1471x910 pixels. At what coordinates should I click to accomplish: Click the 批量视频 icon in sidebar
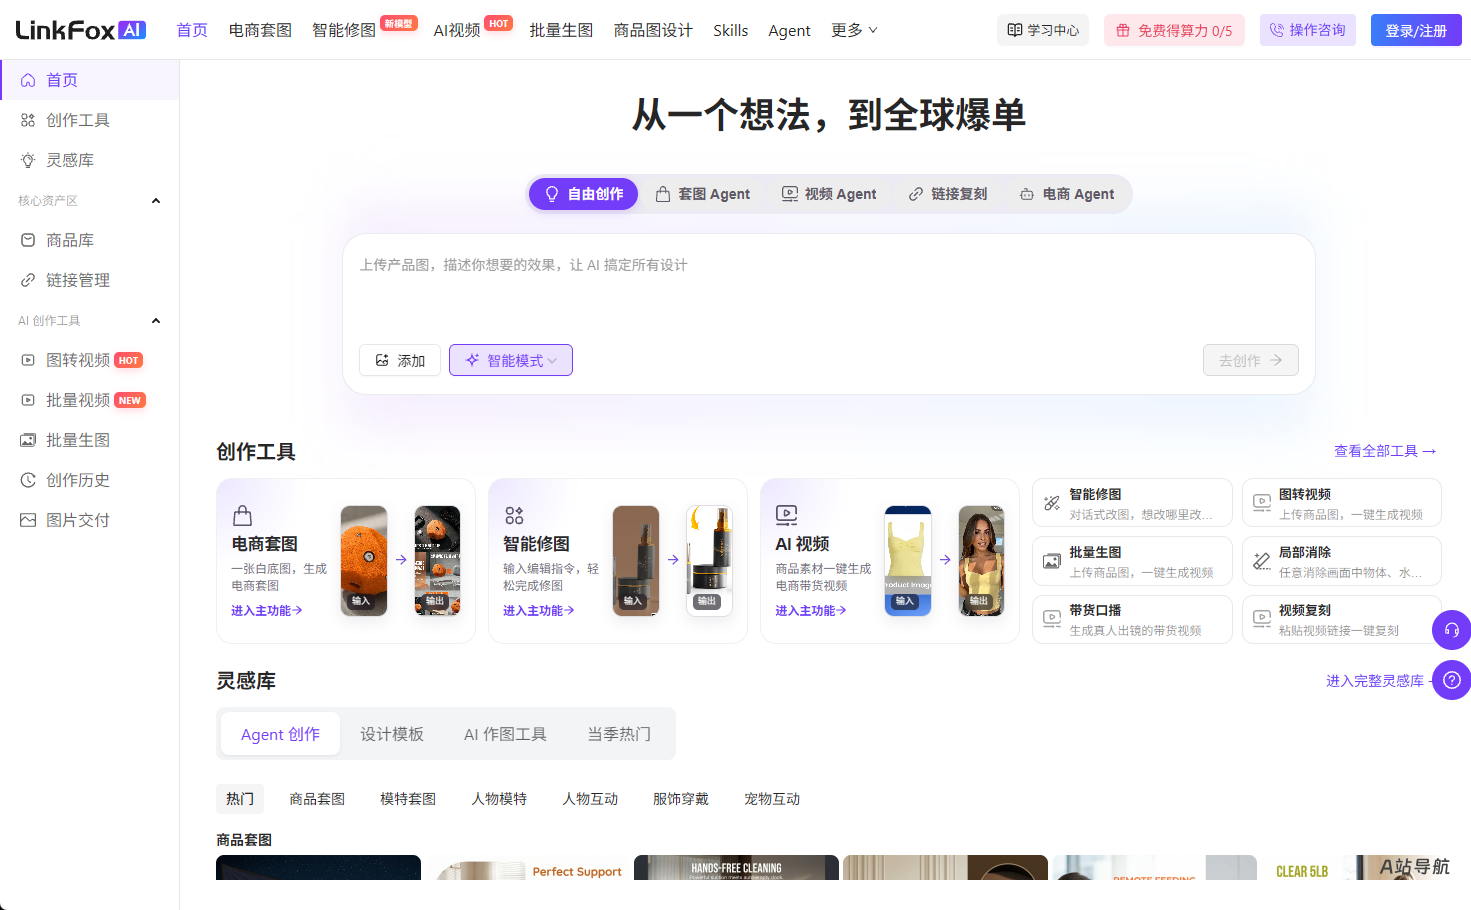pyautogui.click(x=28, y=400)
